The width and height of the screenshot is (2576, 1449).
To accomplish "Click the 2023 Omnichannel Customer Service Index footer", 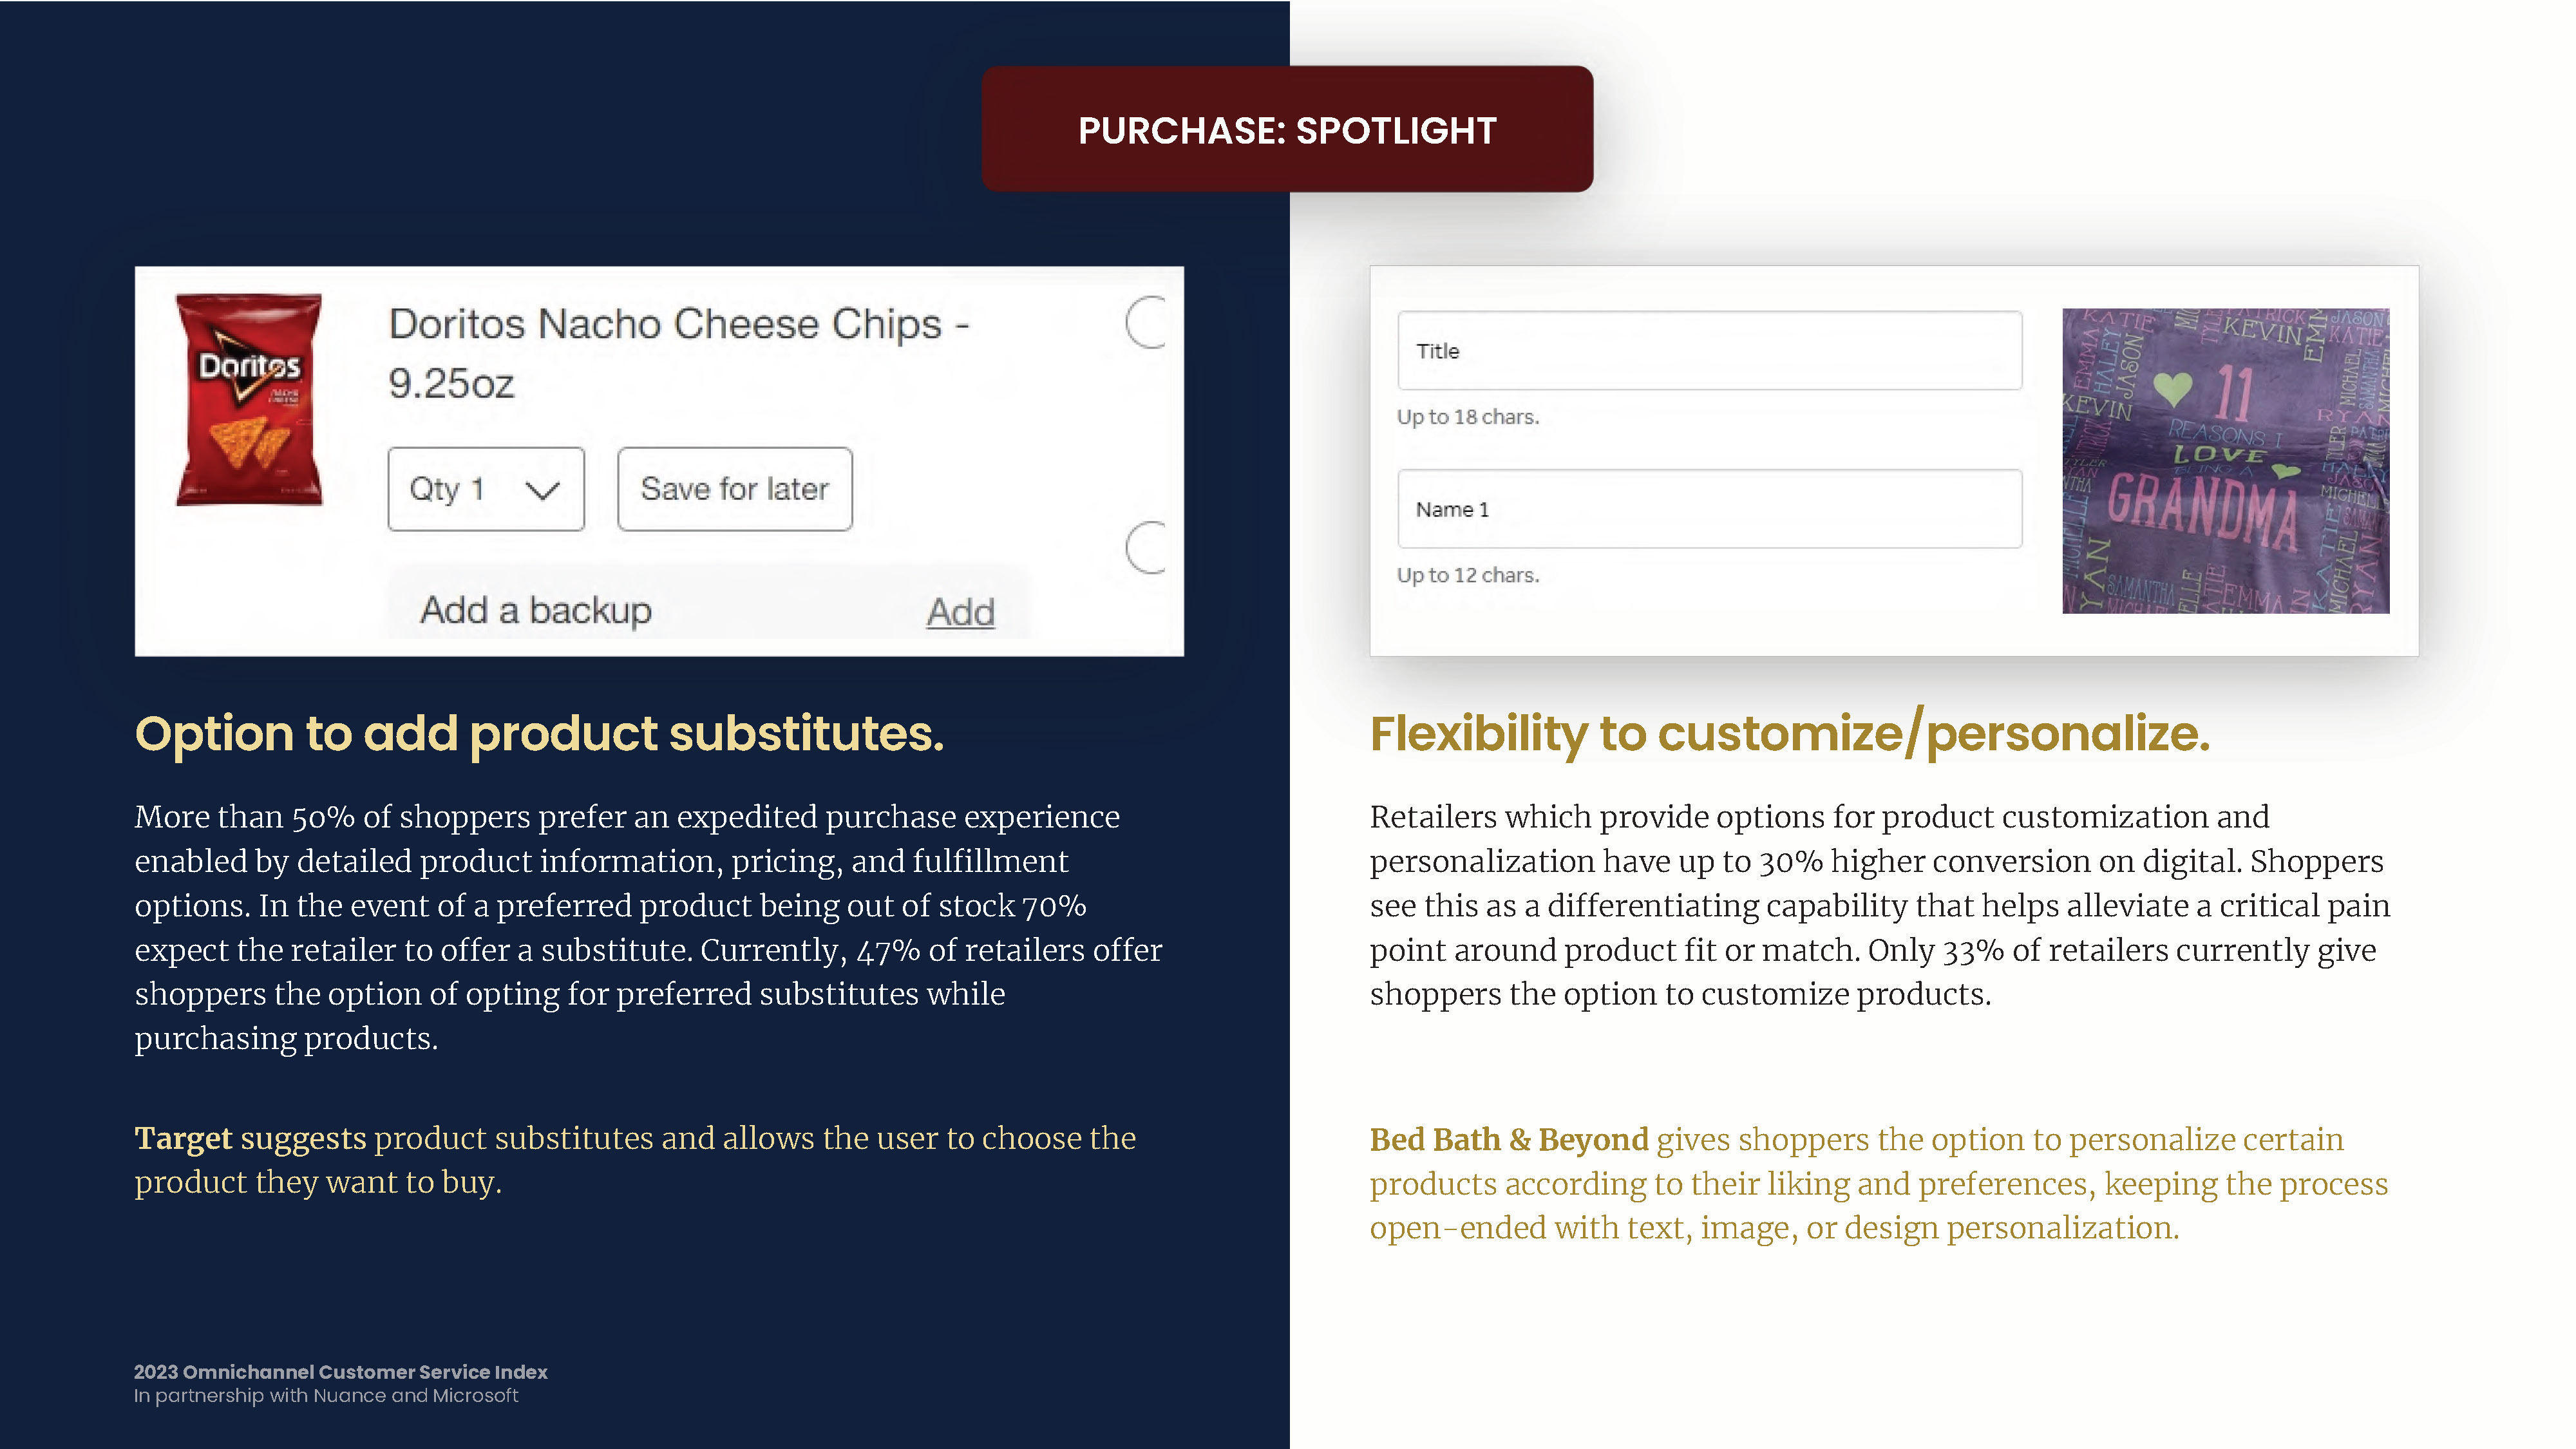I will tap(341, 1372).
